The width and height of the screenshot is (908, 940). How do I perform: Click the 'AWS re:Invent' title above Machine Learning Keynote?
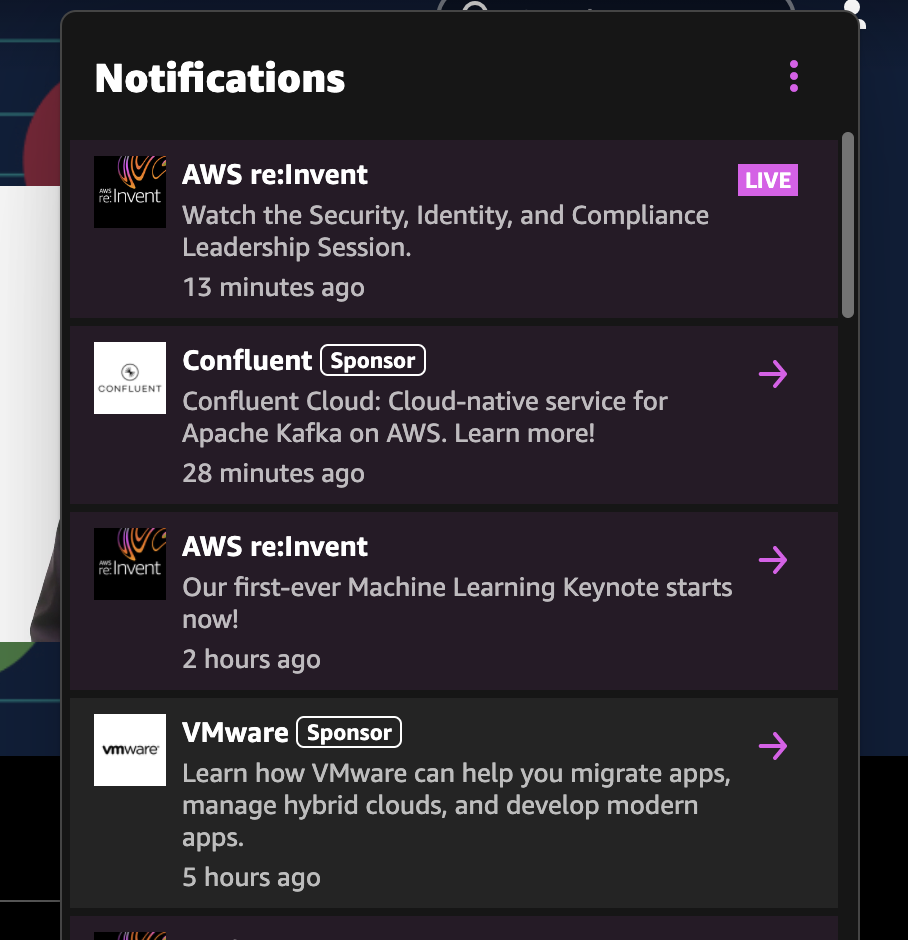coord(274,546)
